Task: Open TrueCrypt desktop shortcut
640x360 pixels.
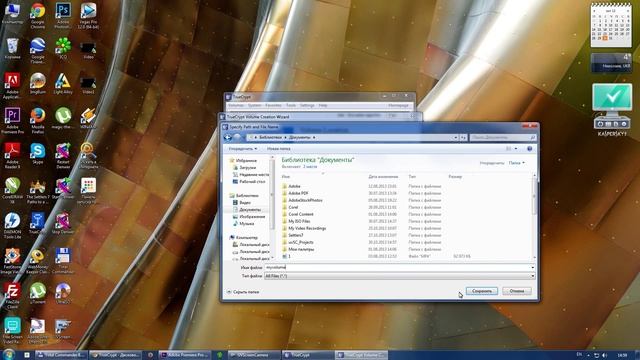Action: [38, 224]
